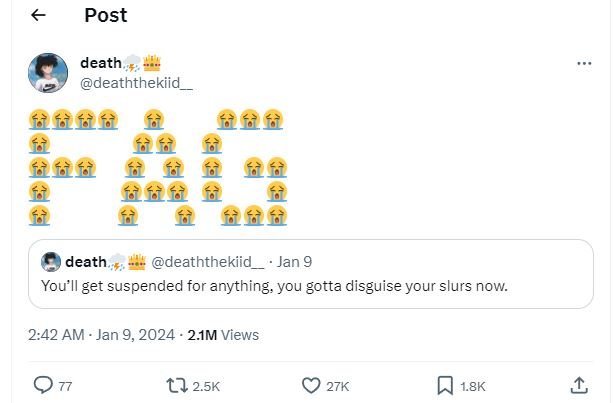Screen dimensions: 614x403
Task: Open main post author's profile picture
Action: pyautogui.click(x=47, y=73)
